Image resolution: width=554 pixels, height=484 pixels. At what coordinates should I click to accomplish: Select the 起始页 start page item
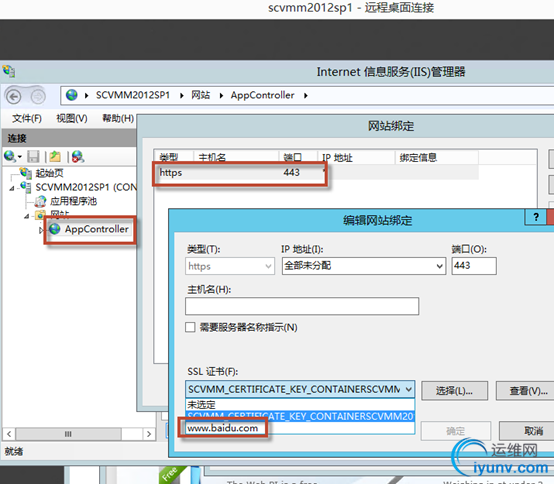click(49, 173)
